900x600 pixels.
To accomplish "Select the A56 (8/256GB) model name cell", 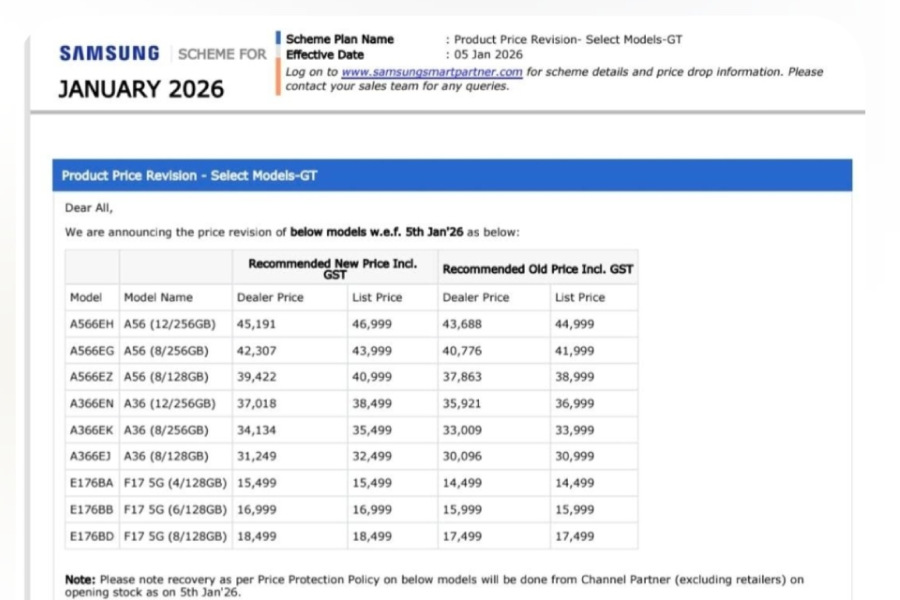I will [166, 351].
